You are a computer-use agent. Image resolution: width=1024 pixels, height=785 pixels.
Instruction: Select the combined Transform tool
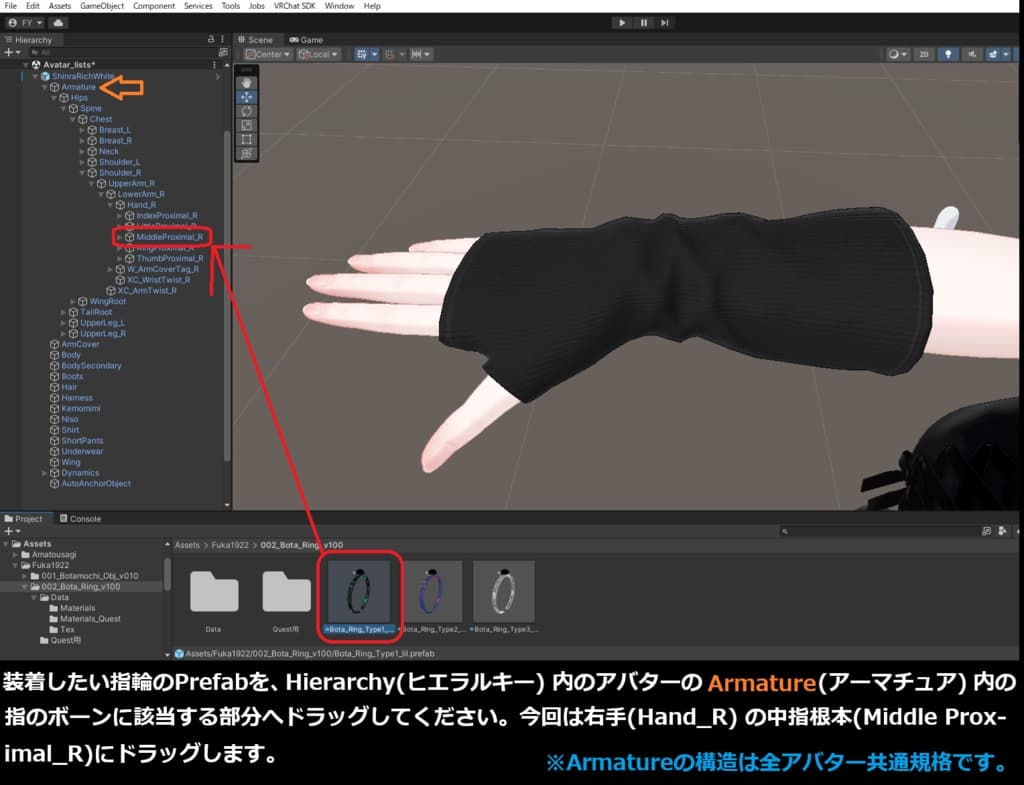point(246,153)
